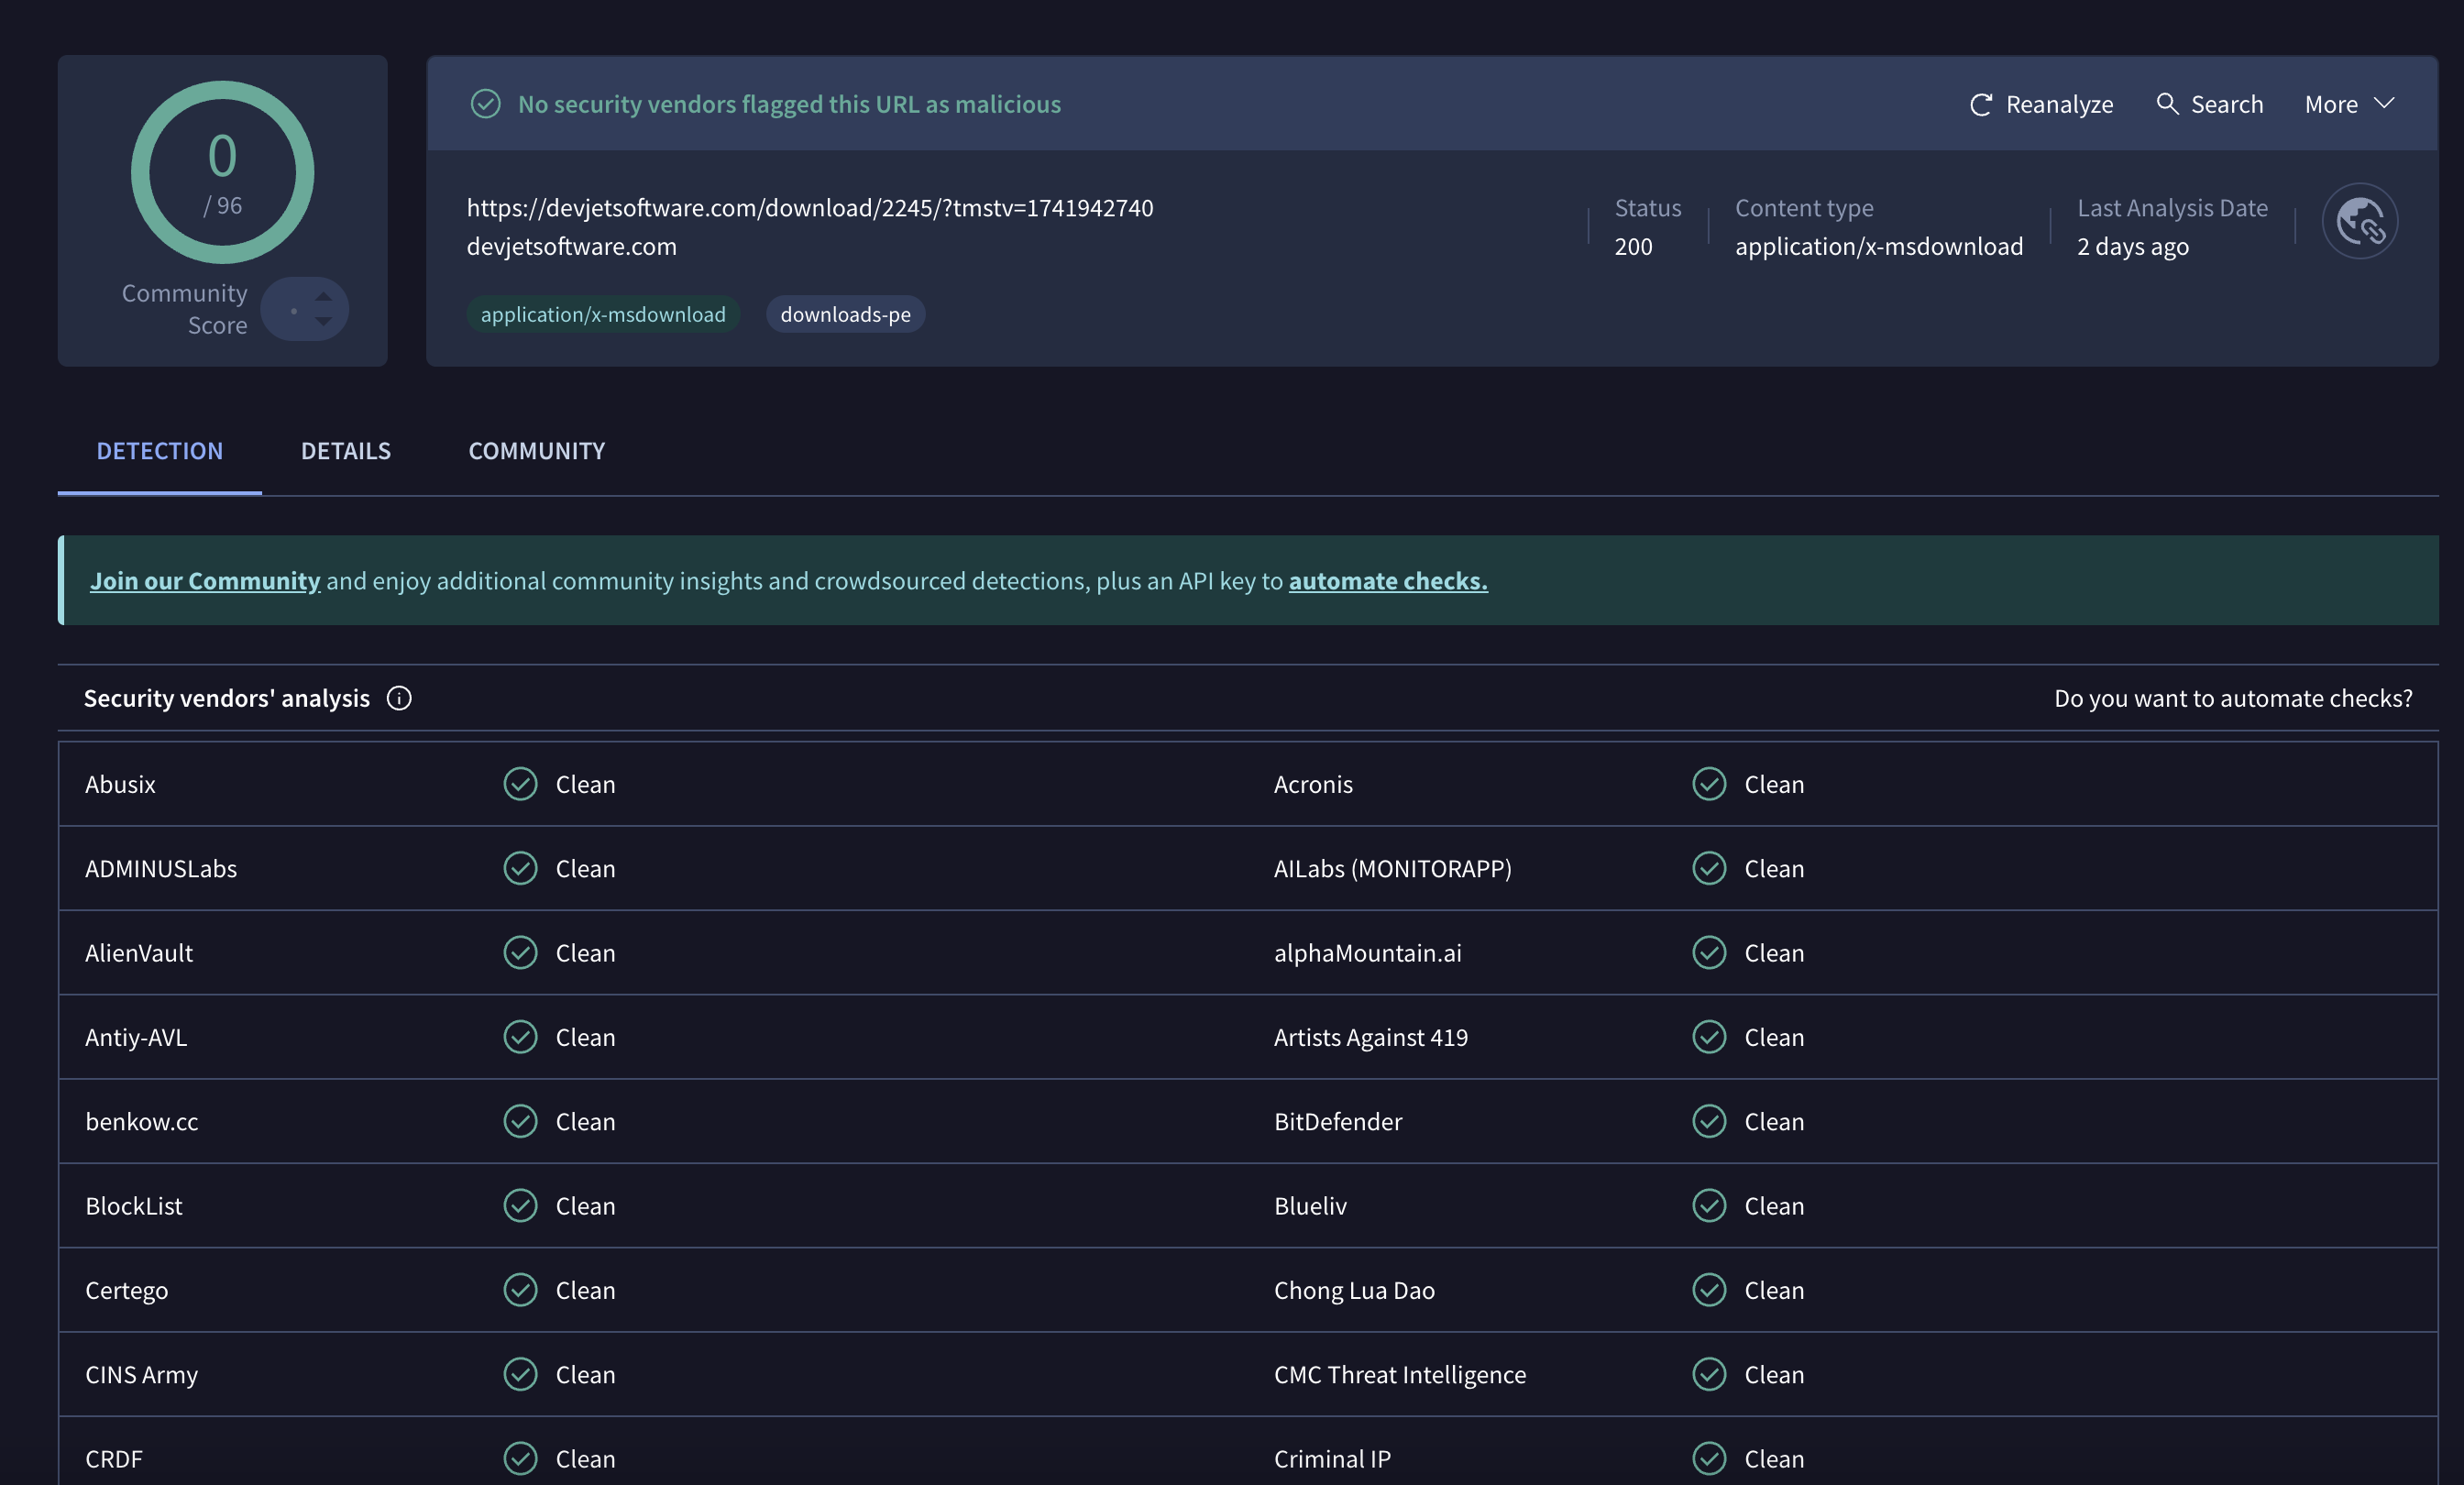Select the Artists Against 419 vendor name

pyautogui.click(x=1370, y=1037)
